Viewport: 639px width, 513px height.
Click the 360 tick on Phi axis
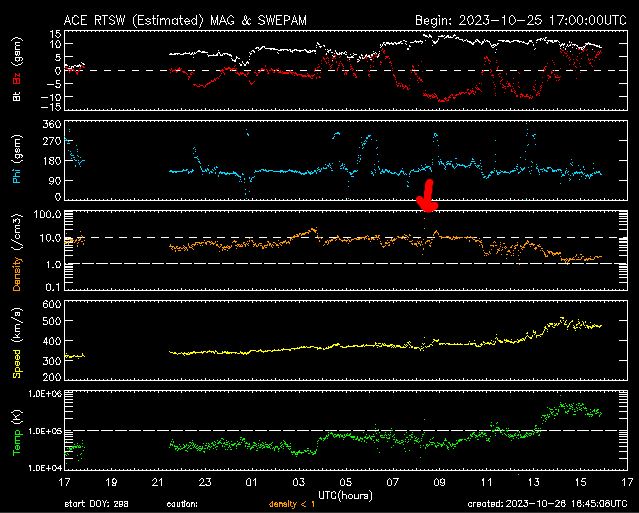coord(49,124)
